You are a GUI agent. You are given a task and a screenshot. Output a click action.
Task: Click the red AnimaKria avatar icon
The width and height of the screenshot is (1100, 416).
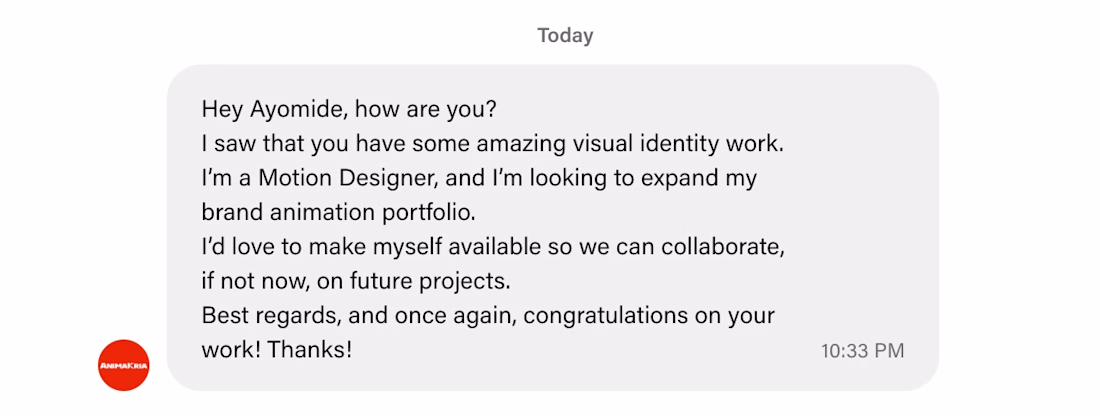click(x=124, y=365)
